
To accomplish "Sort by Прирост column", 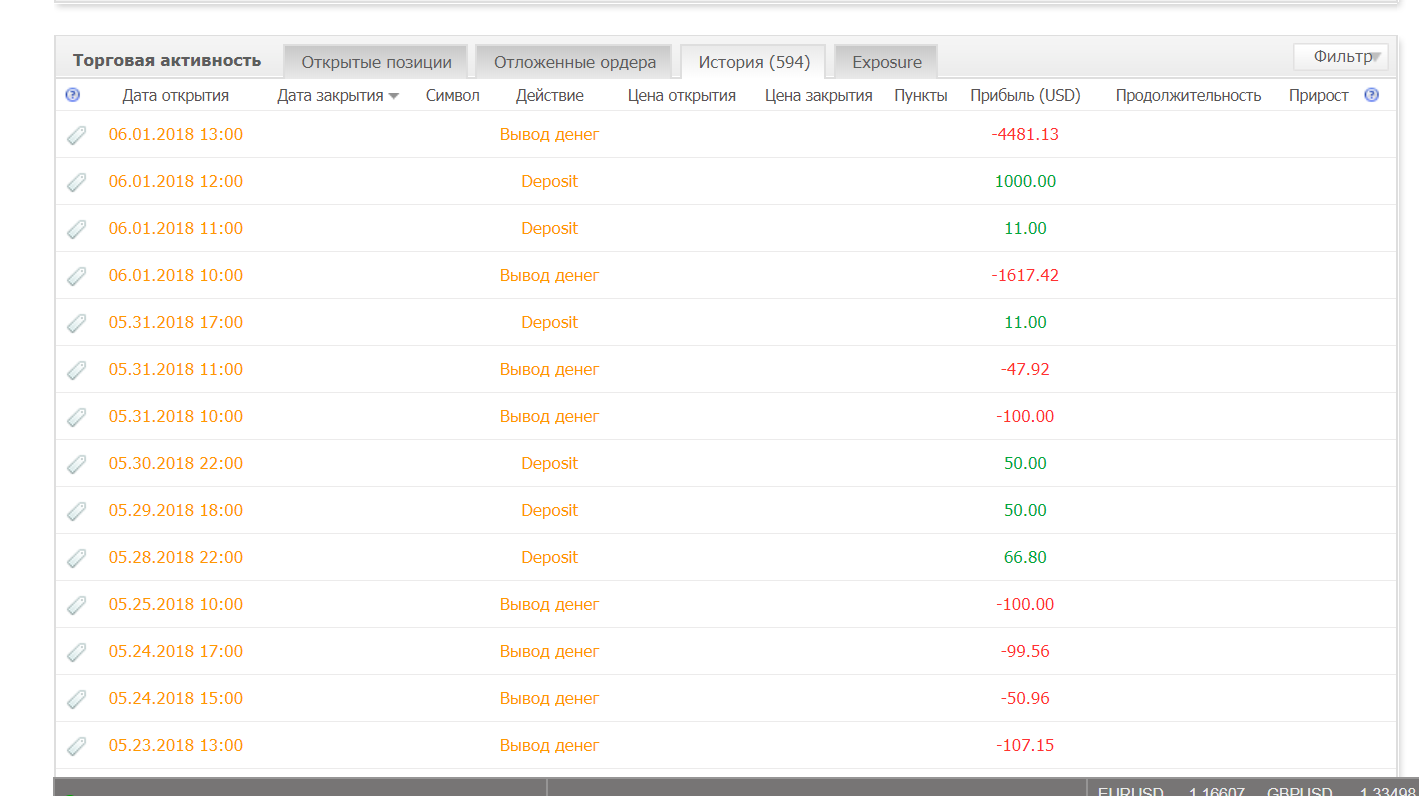I will [1319, 96].
